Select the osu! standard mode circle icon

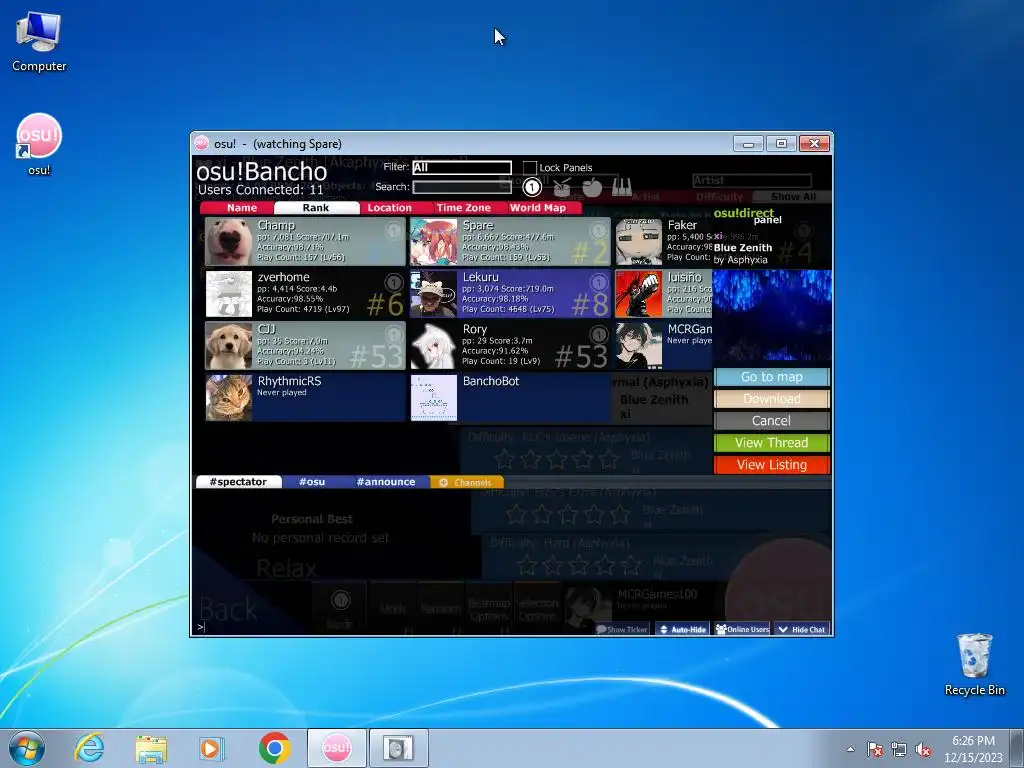point(532,187)
